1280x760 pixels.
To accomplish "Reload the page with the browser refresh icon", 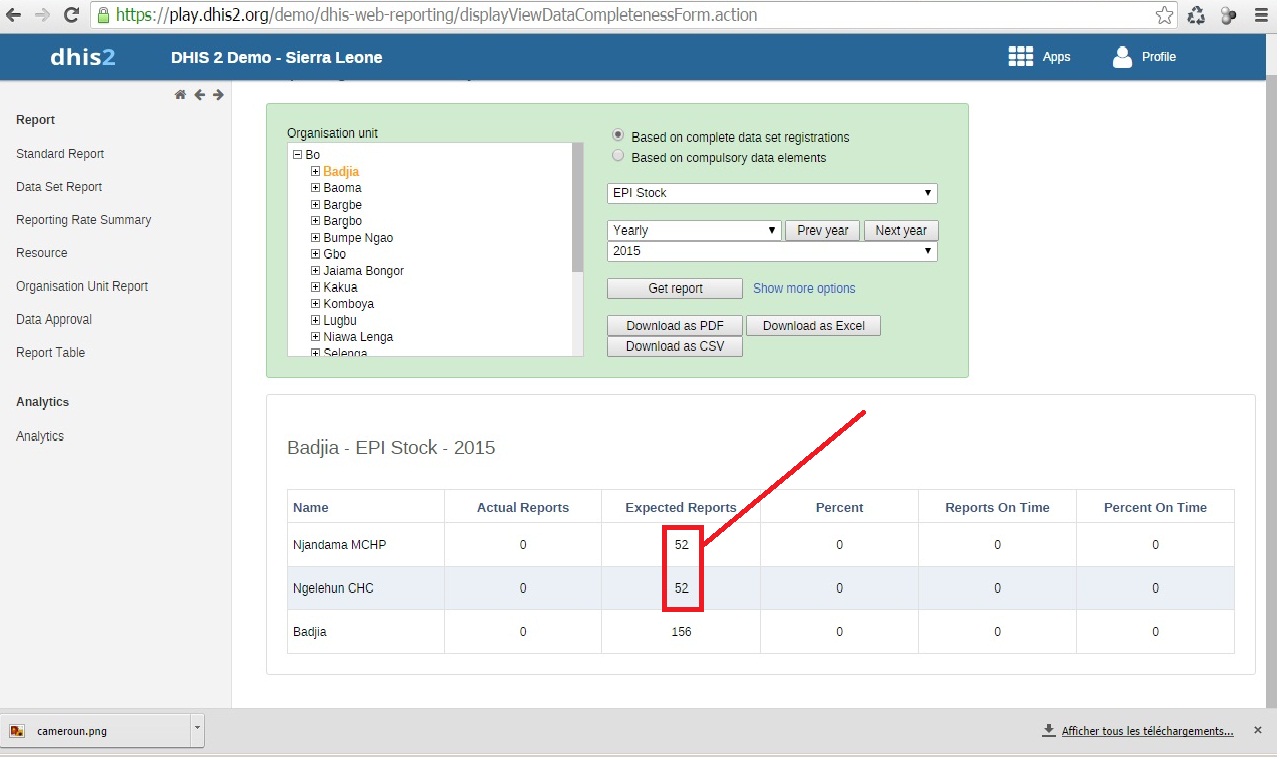I will point(72,15).
